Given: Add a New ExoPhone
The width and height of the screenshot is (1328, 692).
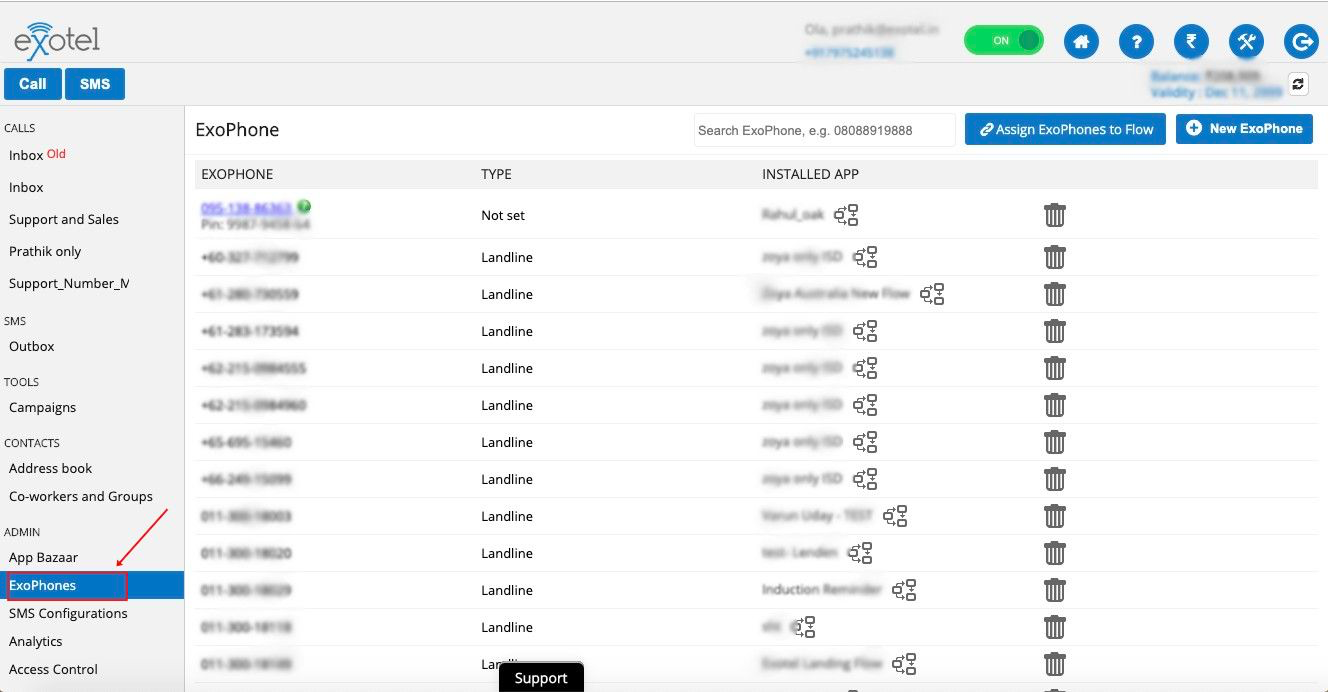Looking at the screenshot, I should click(x=1244, y=129).
